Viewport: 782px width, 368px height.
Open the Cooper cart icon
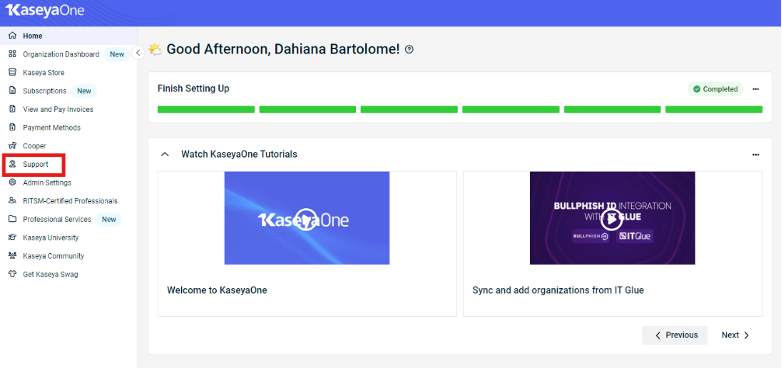click(x=12, y=146)
